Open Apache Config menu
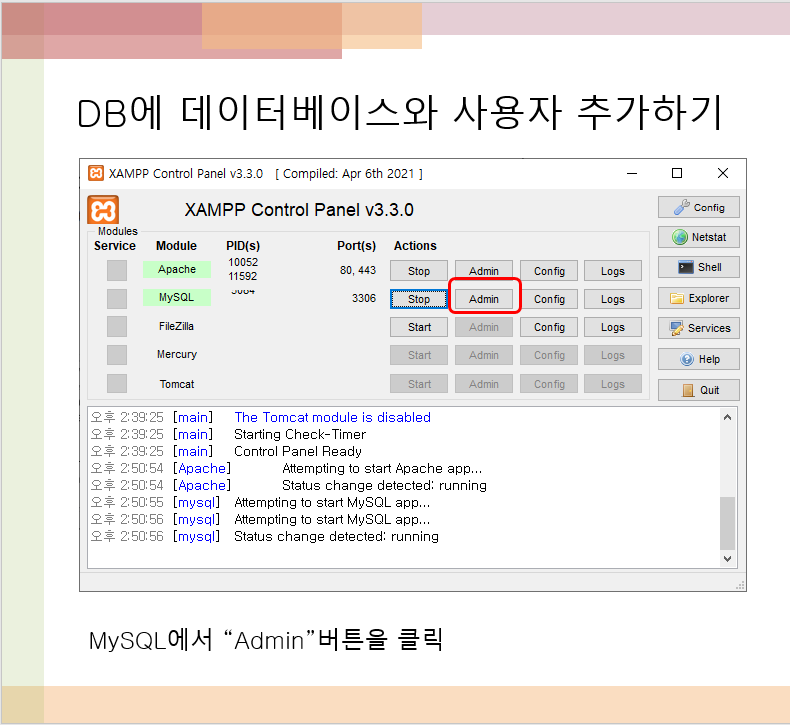The width and height of the screenshot is (790, 725). 549,271
